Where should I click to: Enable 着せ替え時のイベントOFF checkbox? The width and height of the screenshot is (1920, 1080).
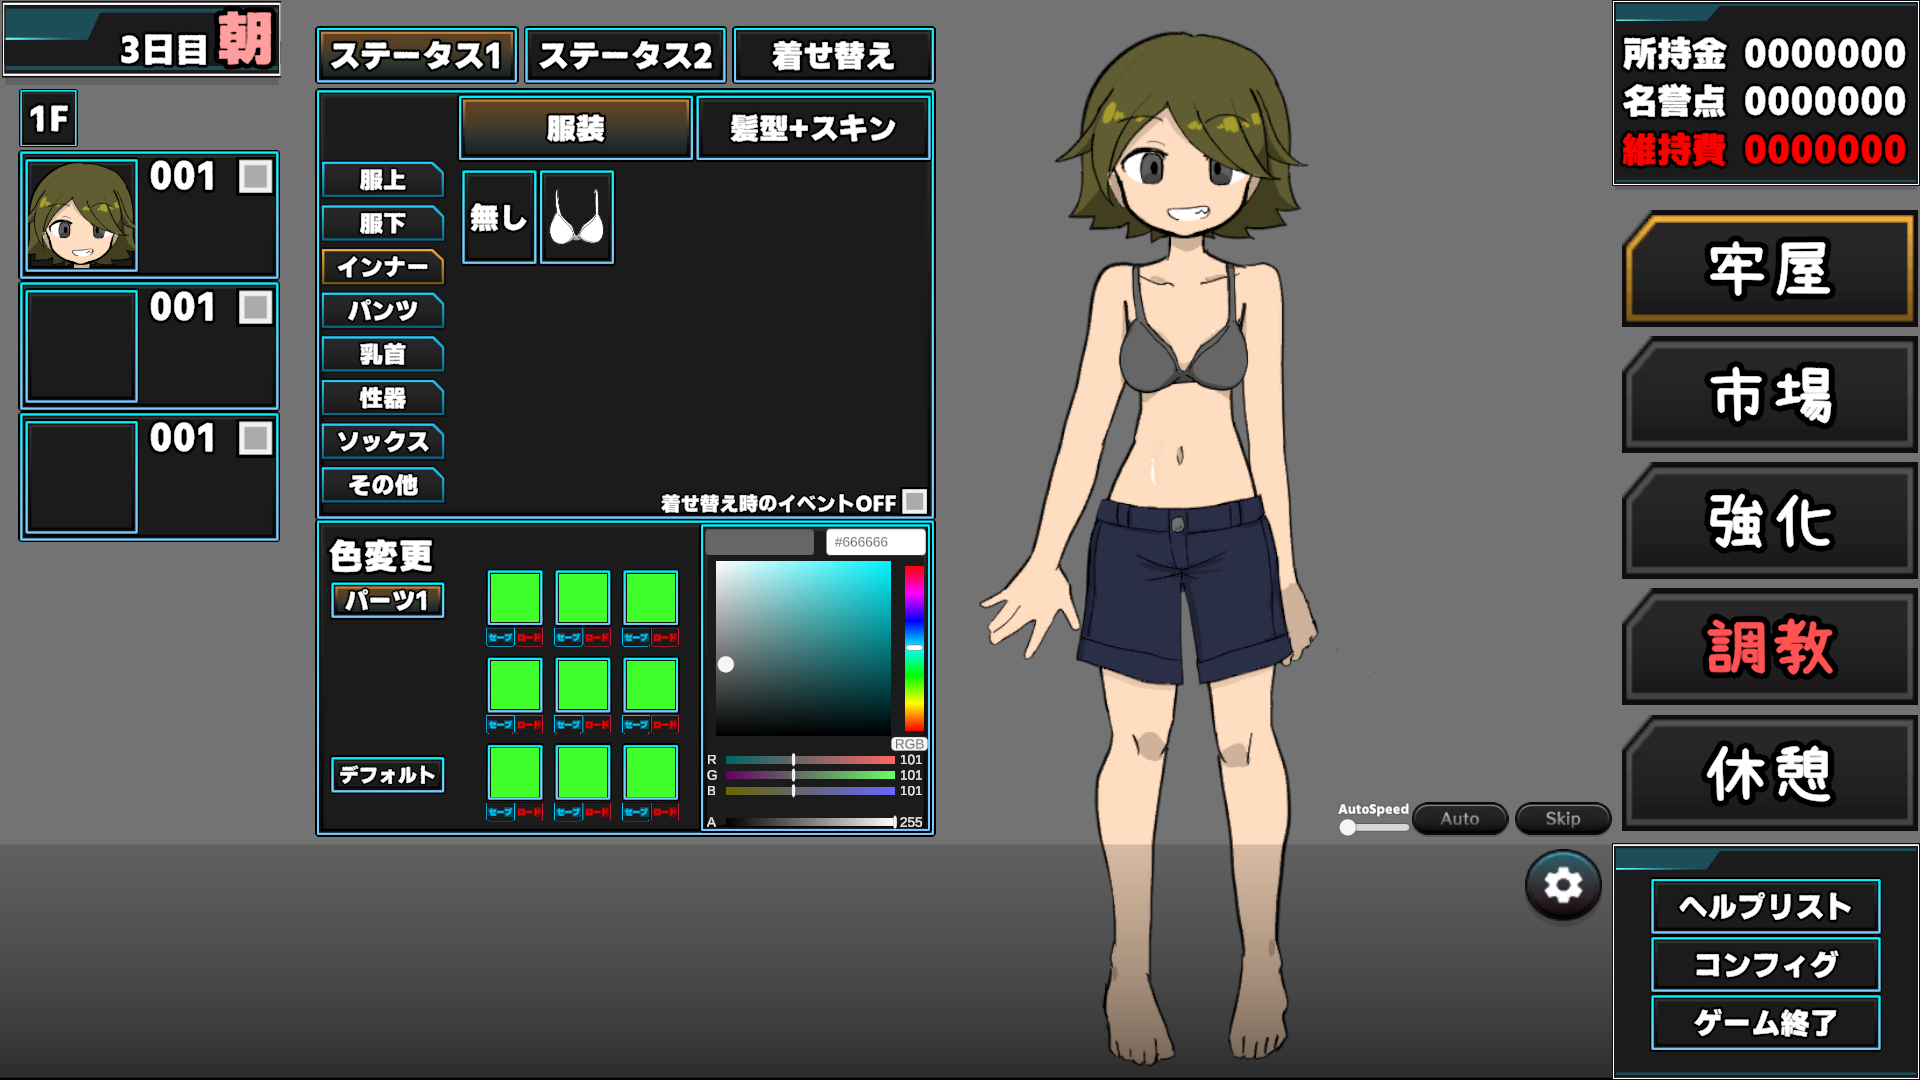tap(914, 501)
